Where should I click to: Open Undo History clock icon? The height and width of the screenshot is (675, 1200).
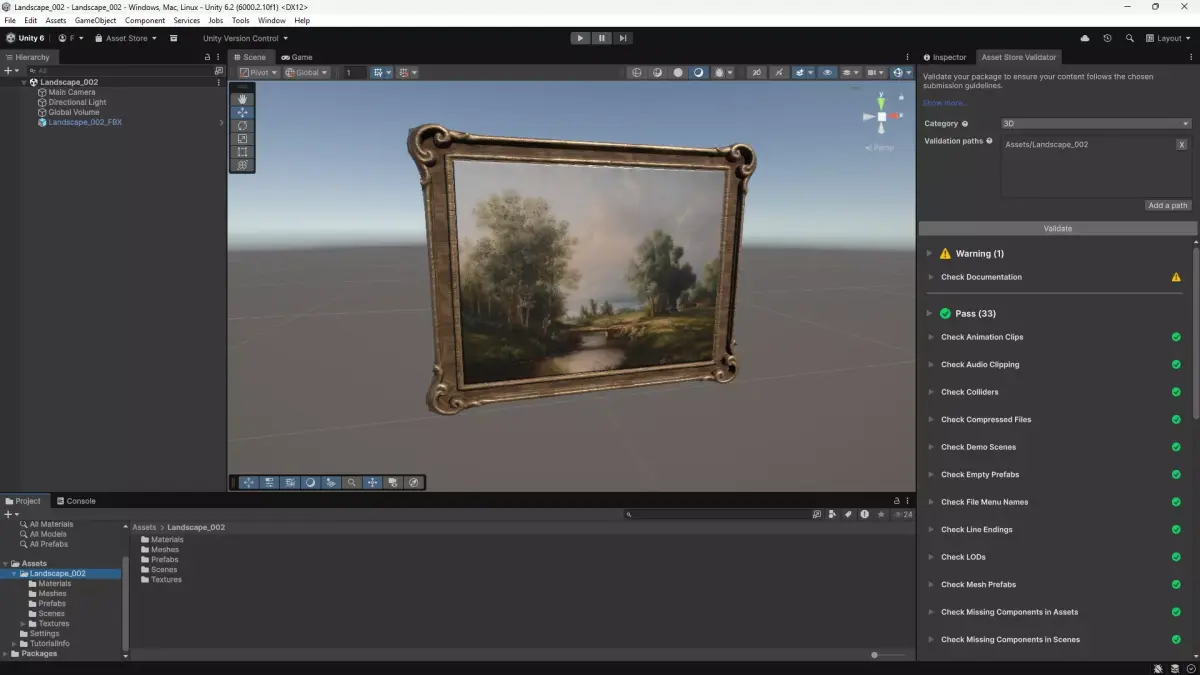pos(1107,38)
